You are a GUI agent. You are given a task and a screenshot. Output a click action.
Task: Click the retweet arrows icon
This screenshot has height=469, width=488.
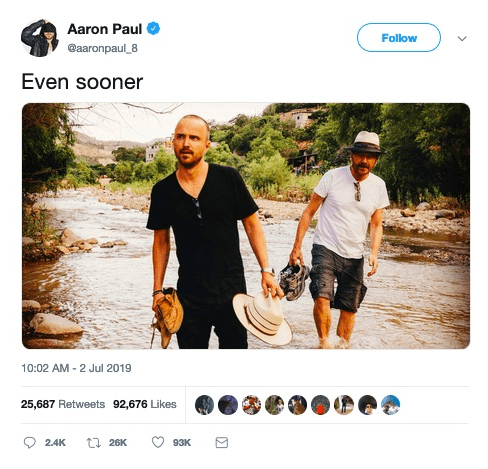click(94, 443)
